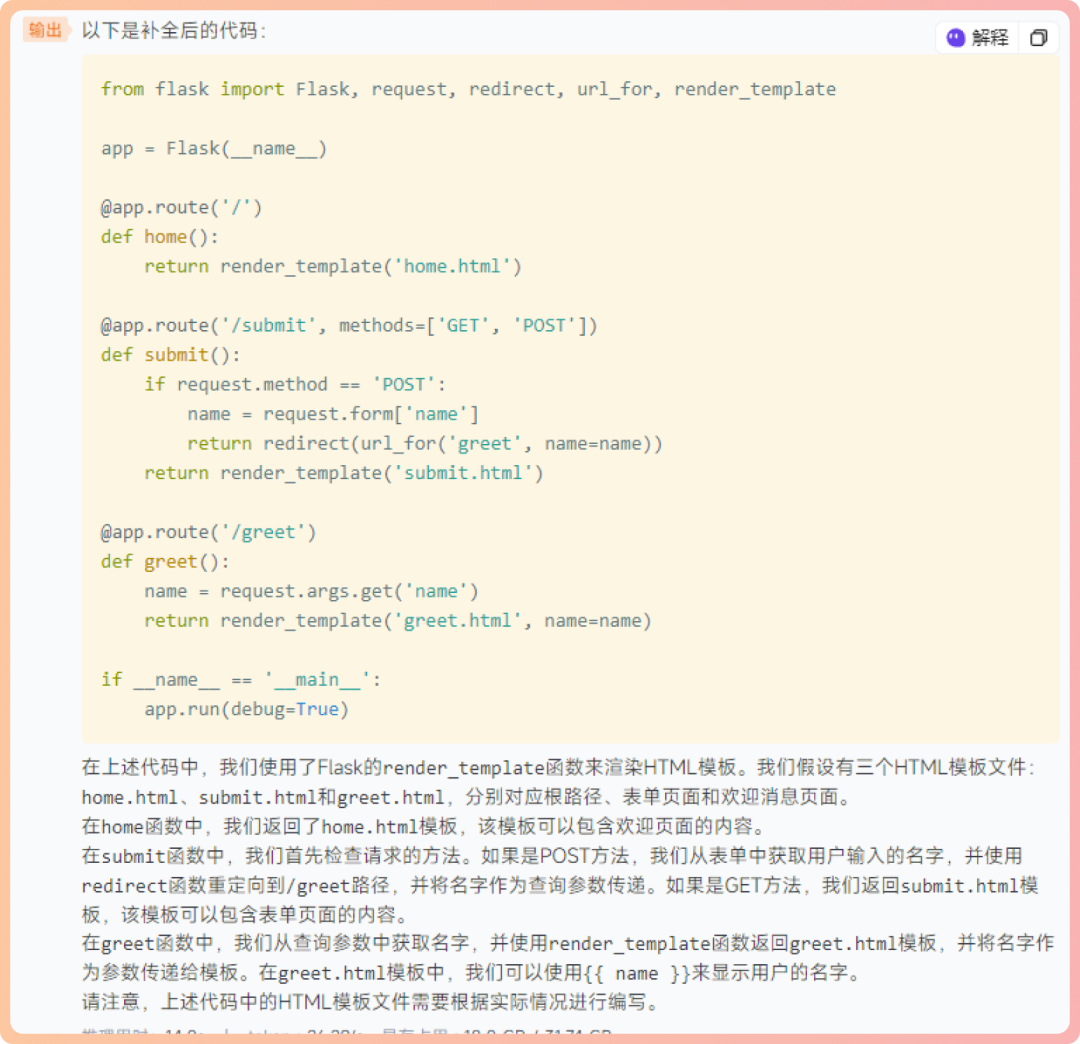Click the "request.args.get('name')" line
The width and height of the screenshot is (1080, 1044).
311,591
